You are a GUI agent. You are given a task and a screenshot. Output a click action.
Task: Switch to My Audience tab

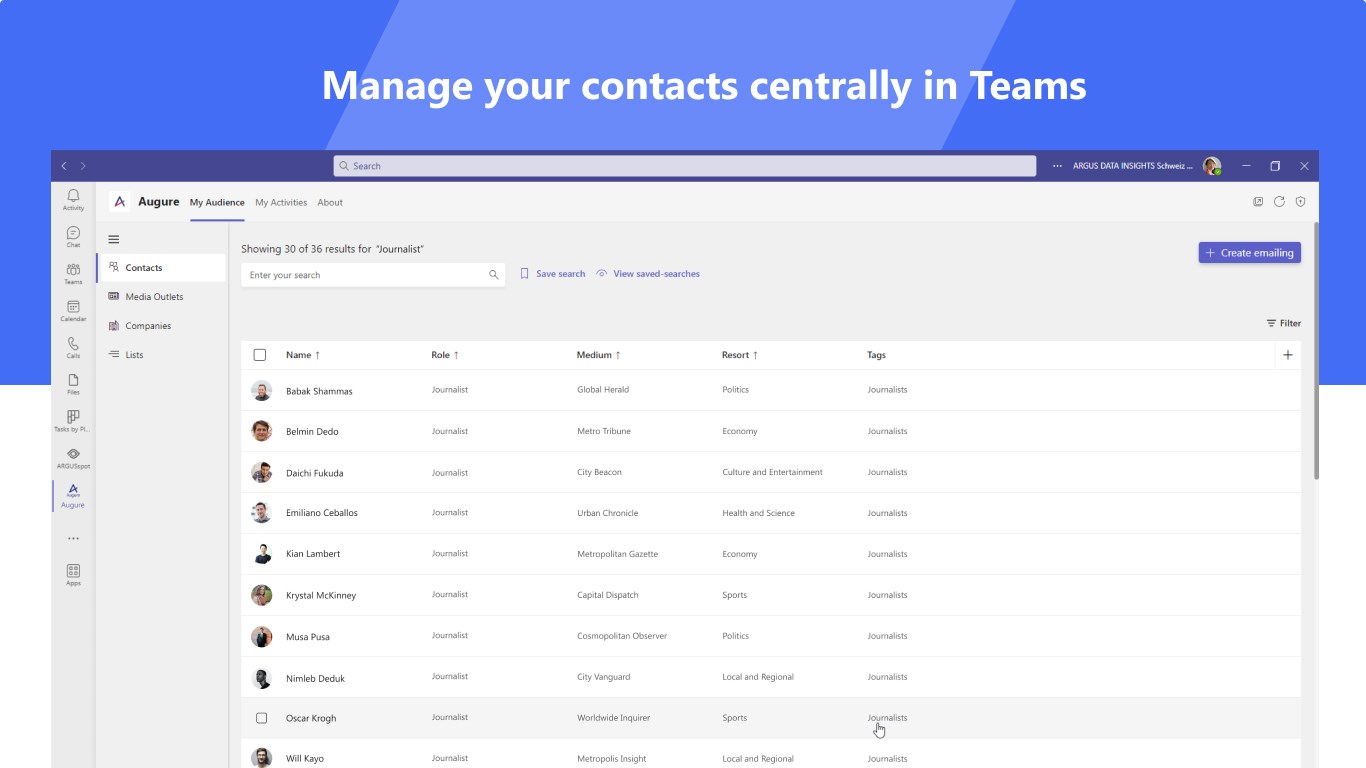pyautogui.click(x=217, y=202)
